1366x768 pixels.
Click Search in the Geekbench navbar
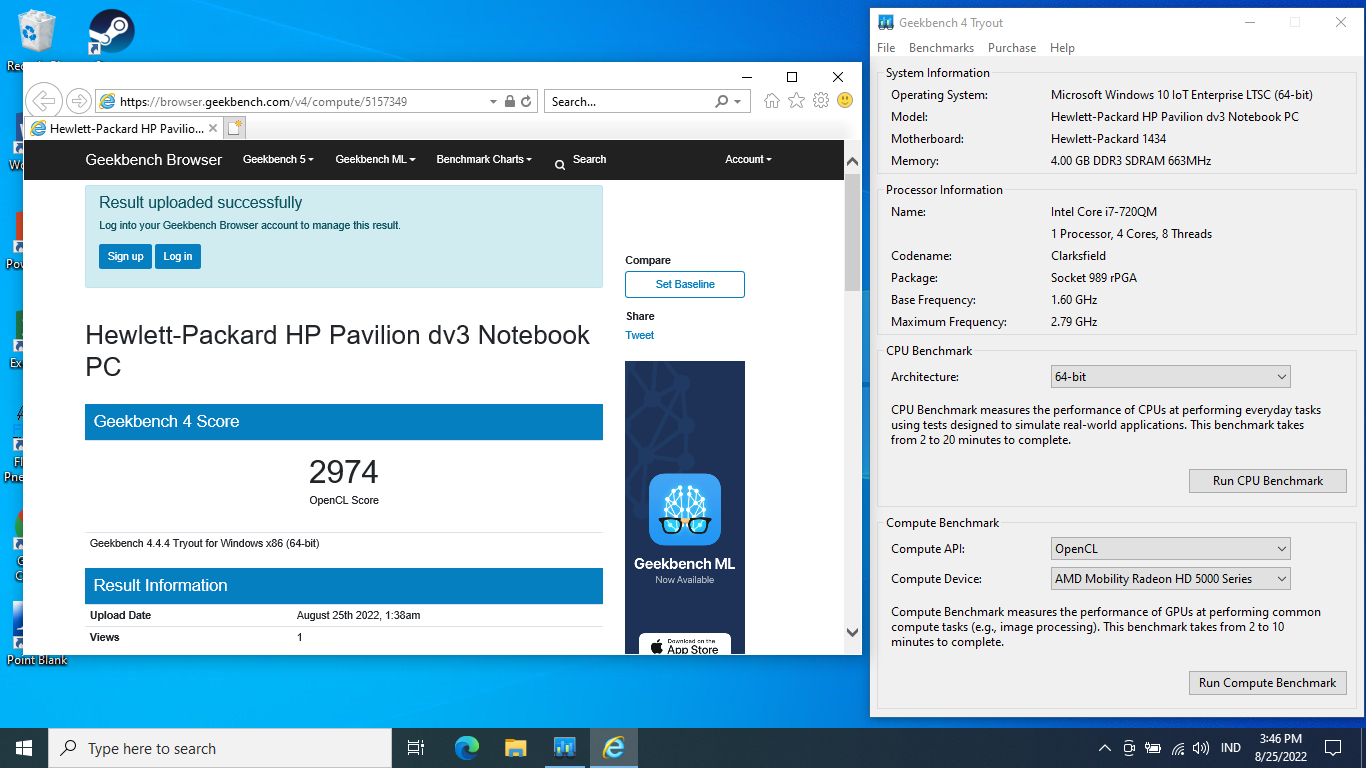tap(581, 159)
